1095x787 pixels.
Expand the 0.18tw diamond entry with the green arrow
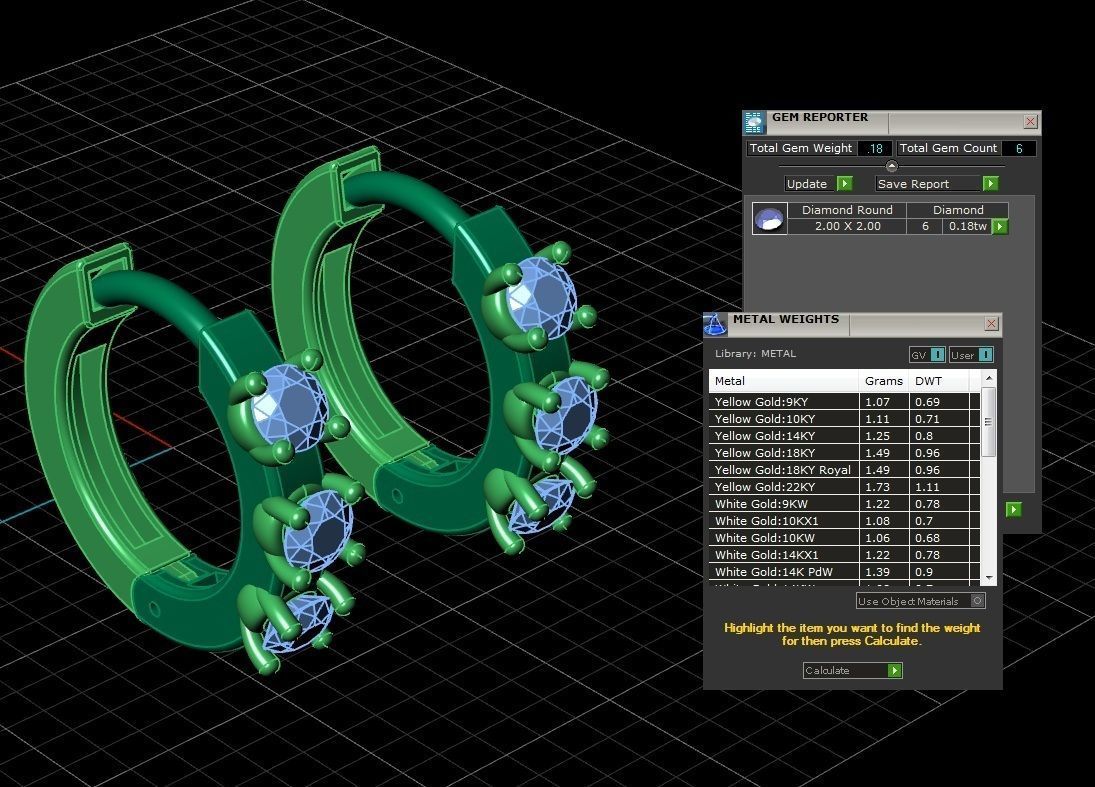[x=1000, y=226]
